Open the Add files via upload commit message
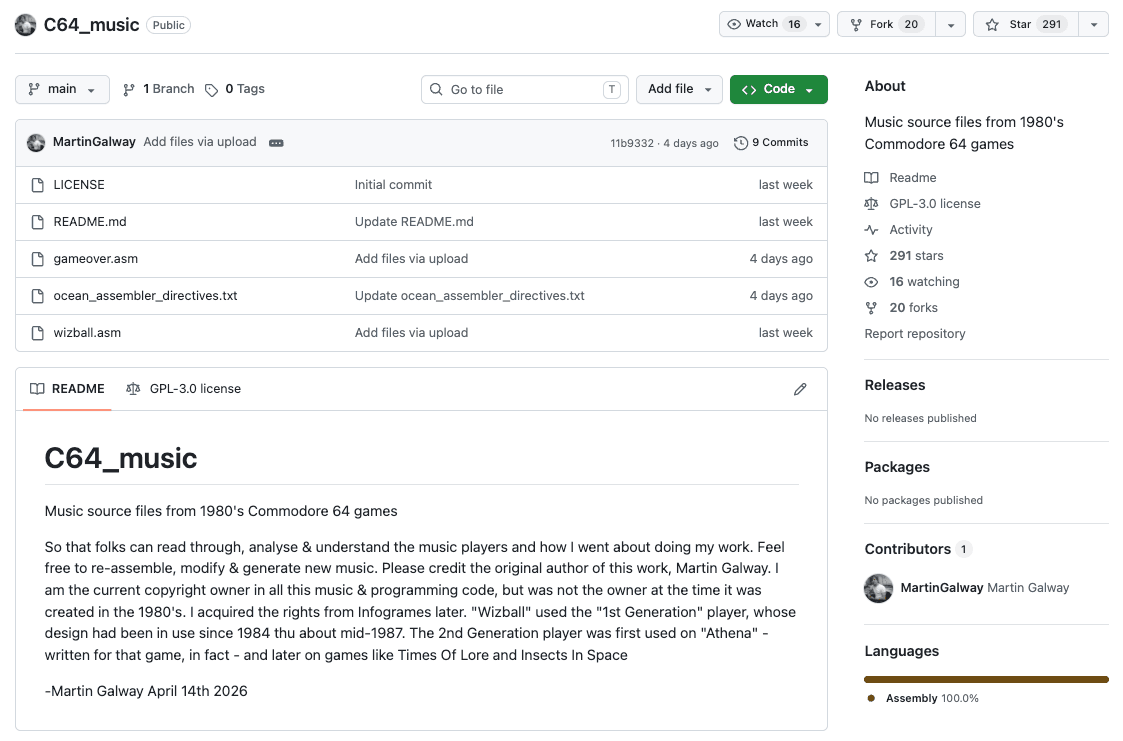This screenshot has height=741, width=1123. coord(200,142)
